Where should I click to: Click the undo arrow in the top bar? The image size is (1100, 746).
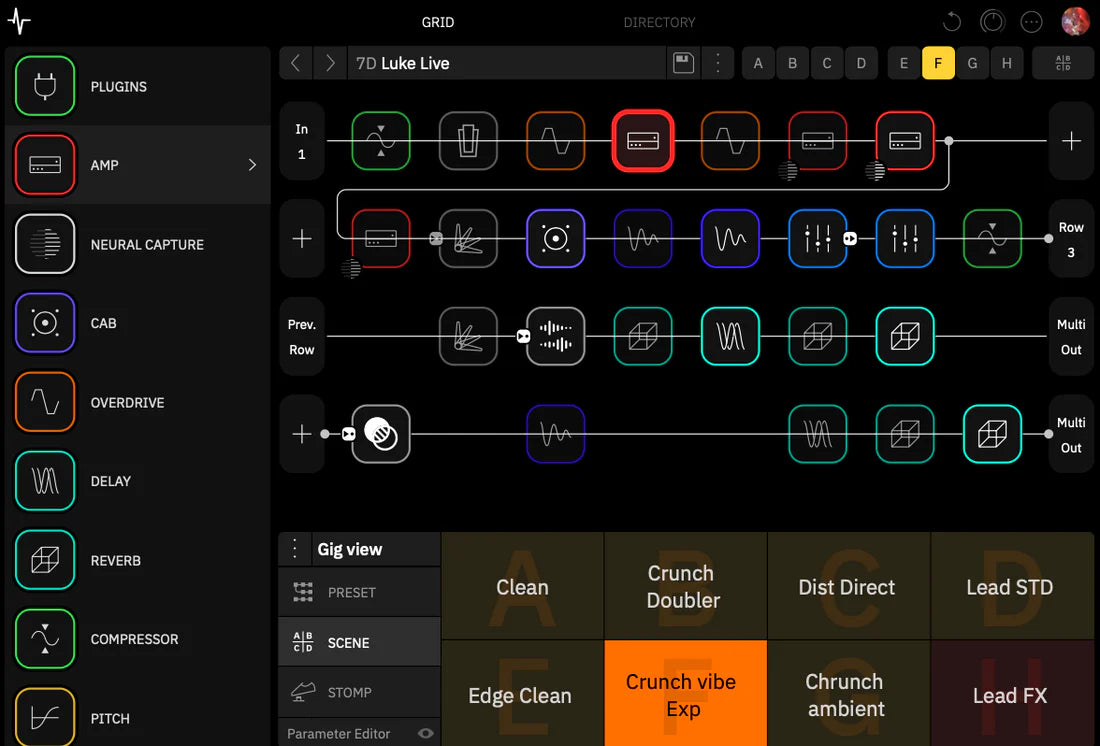pos(950,21)
